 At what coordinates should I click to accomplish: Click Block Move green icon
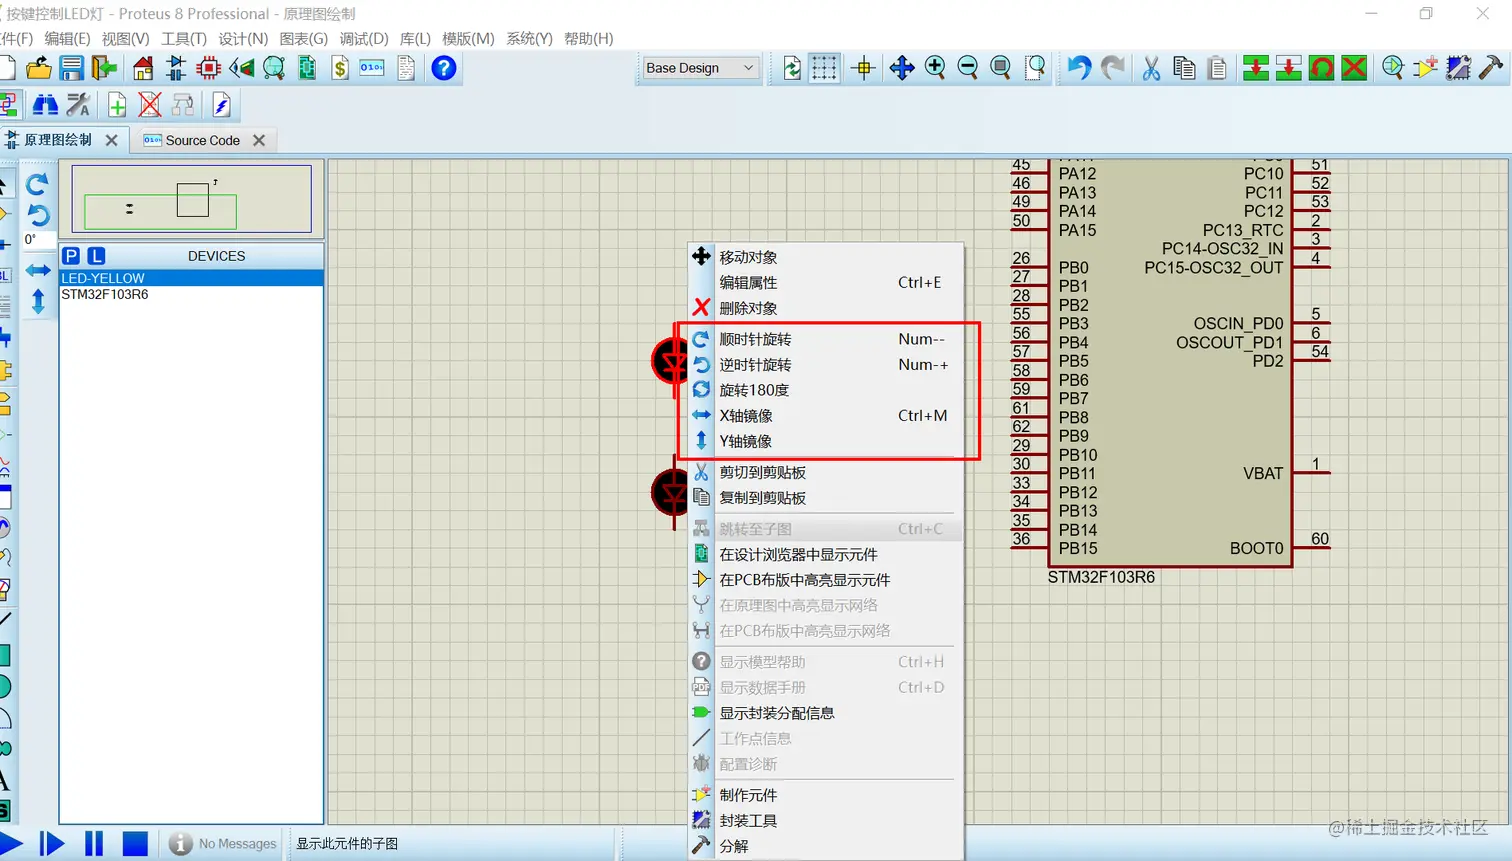(1289, 68)
